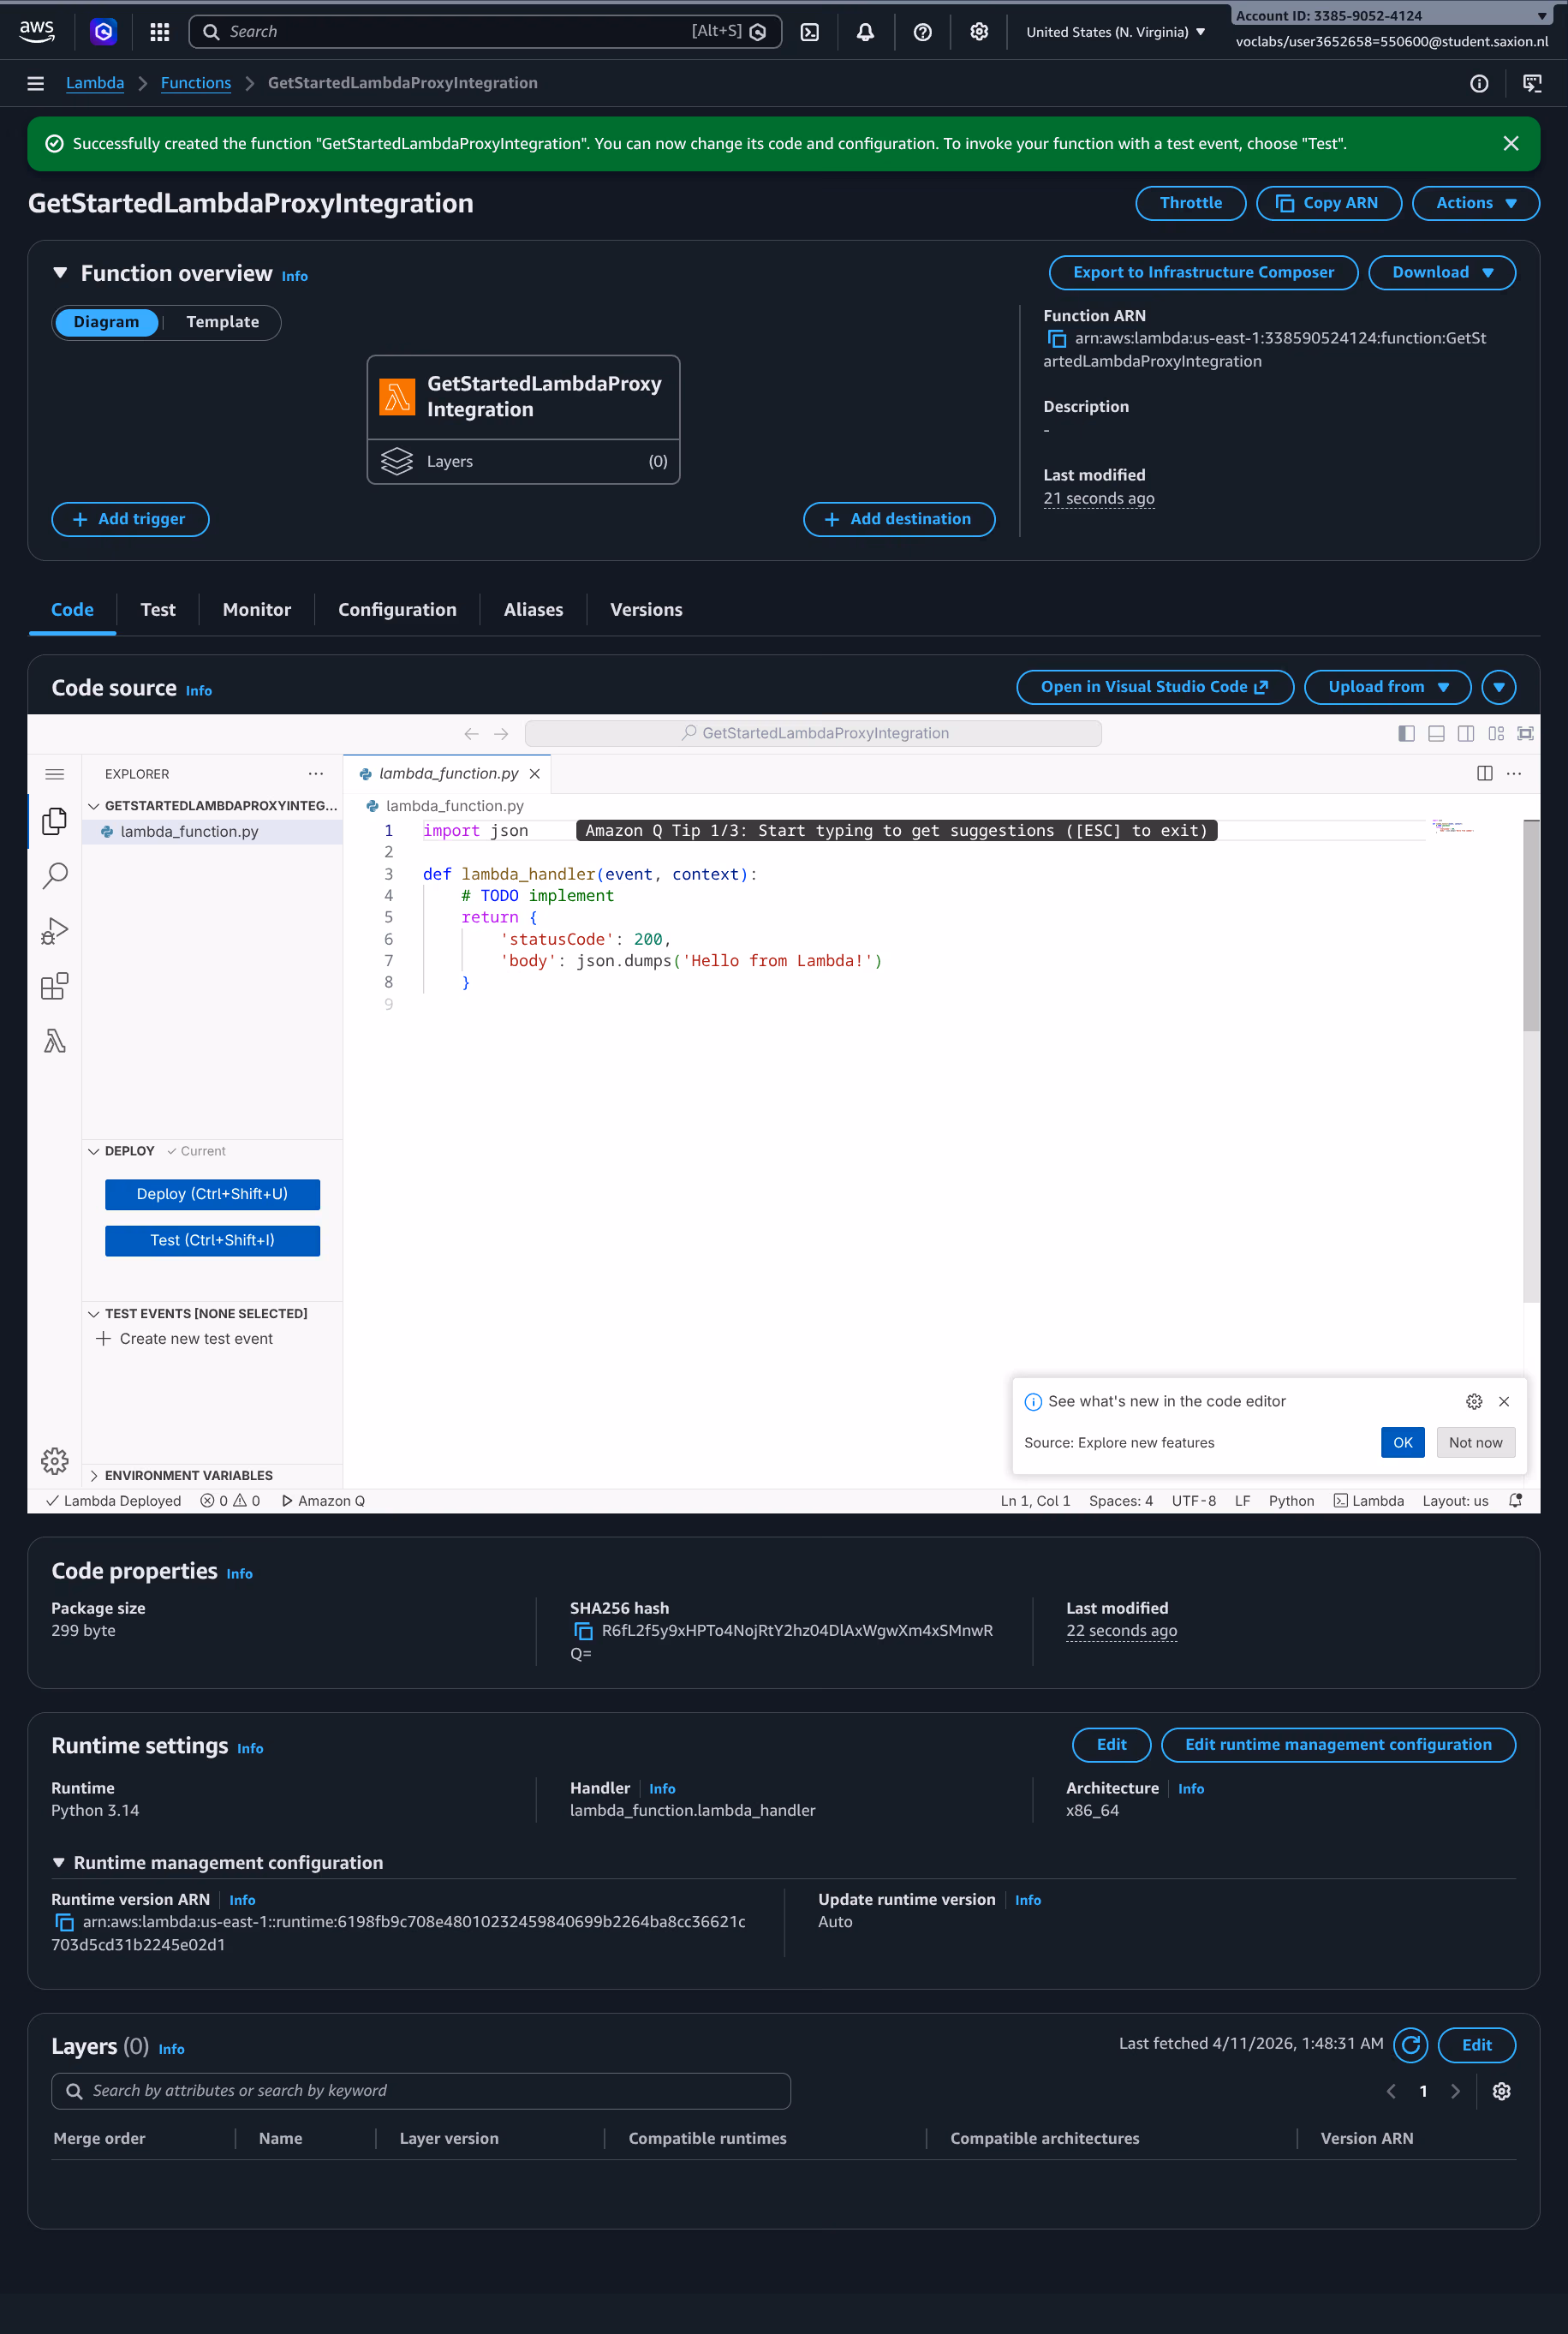Open Extensions view in editor sidebar
This screenshot has height=2334, width=1568.
click(55, 986)
